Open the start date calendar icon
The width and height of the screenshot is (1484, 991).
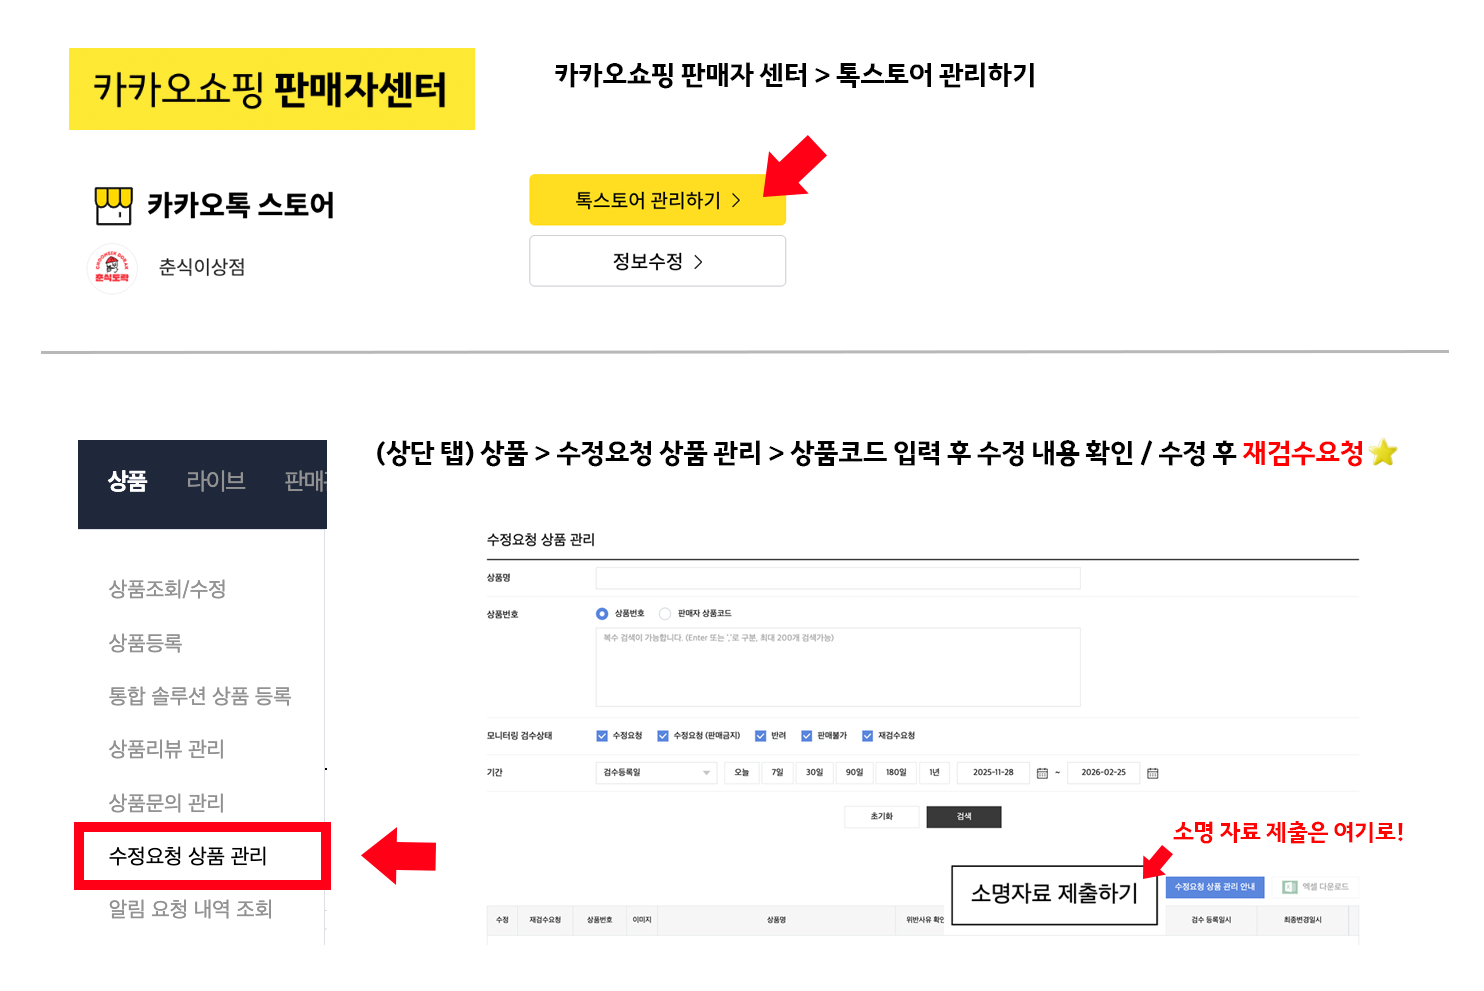tap(1042, 773)
